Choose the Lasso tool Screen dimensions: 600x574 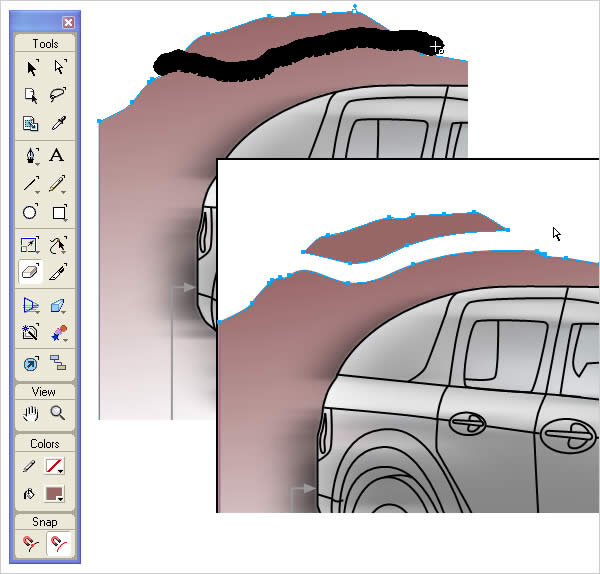click(58, 95)
